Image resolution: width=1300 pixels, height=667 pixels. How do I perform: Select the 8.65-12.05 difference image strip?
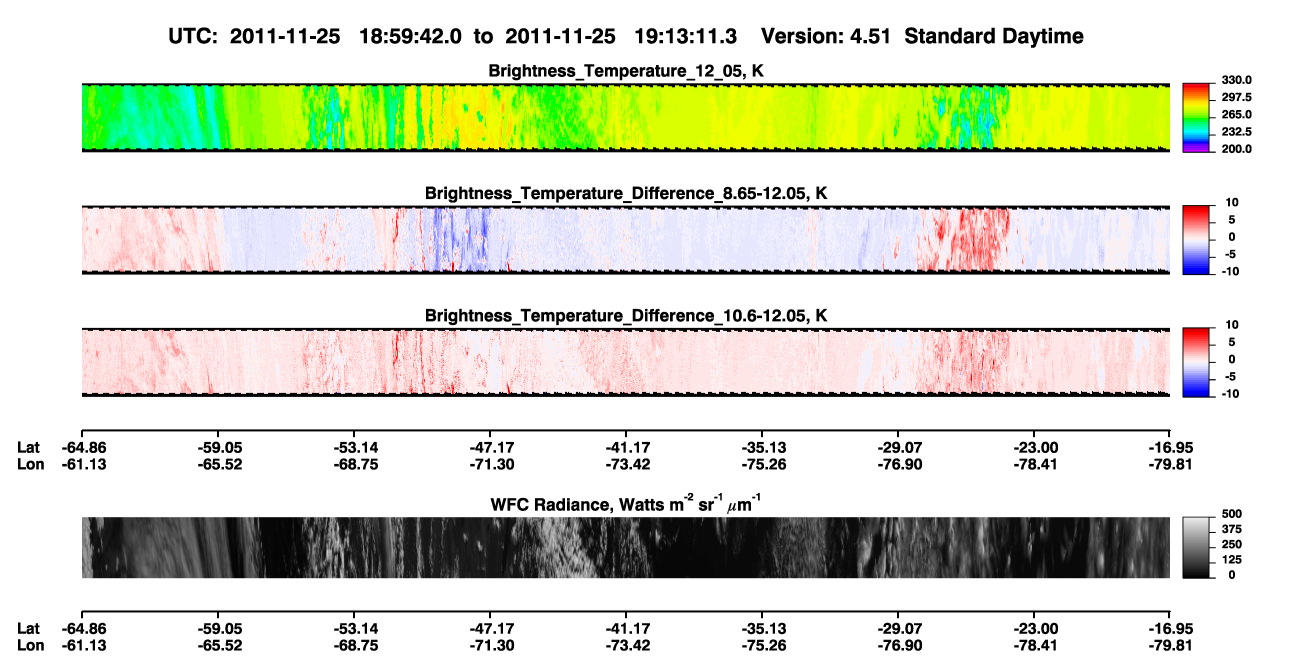click(x=626, y=240)
